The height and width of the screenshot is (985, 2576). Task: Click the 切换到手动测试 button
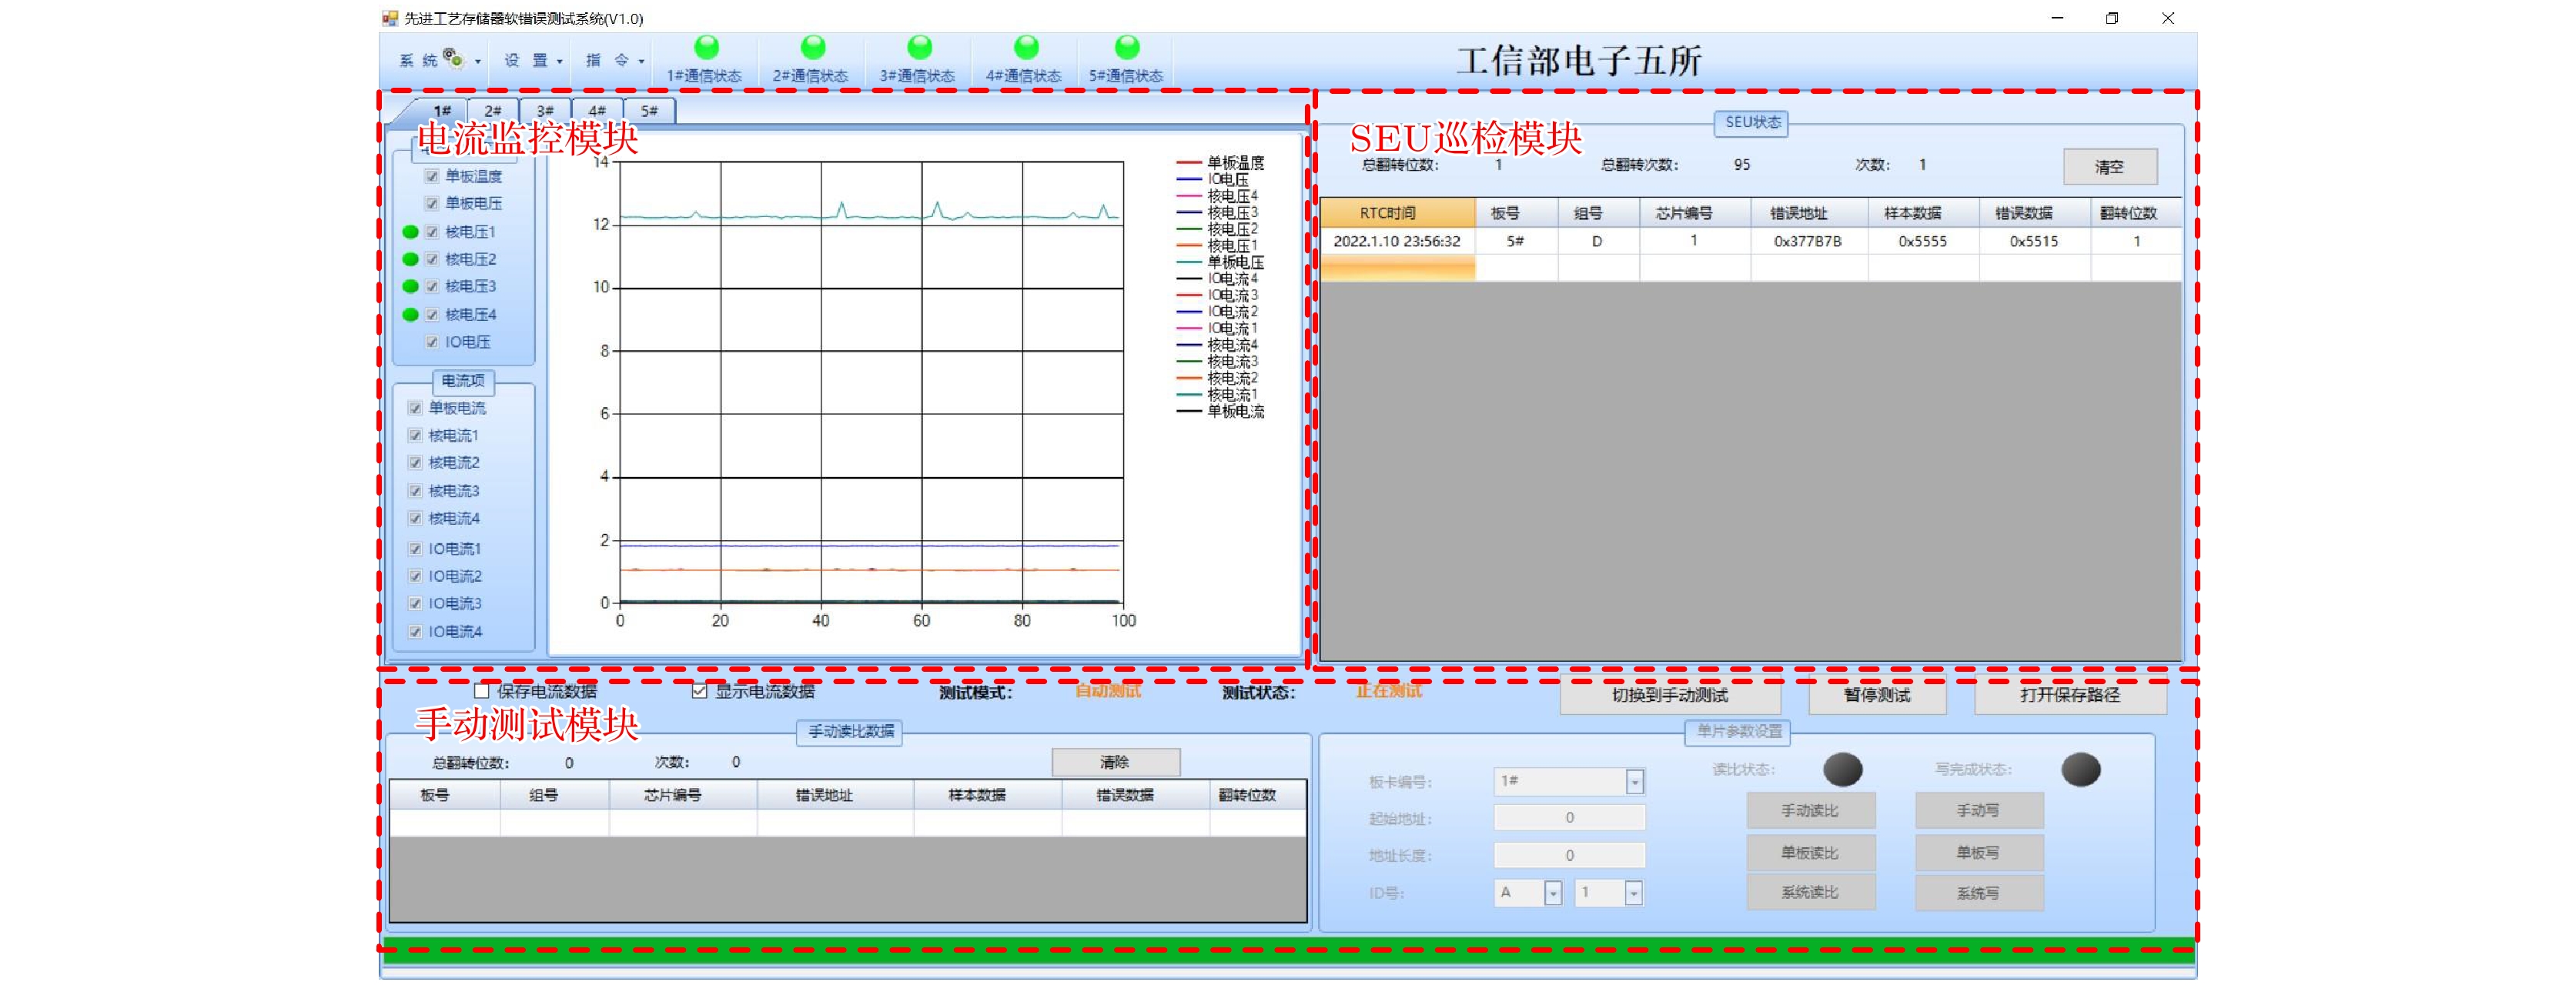1669,695
